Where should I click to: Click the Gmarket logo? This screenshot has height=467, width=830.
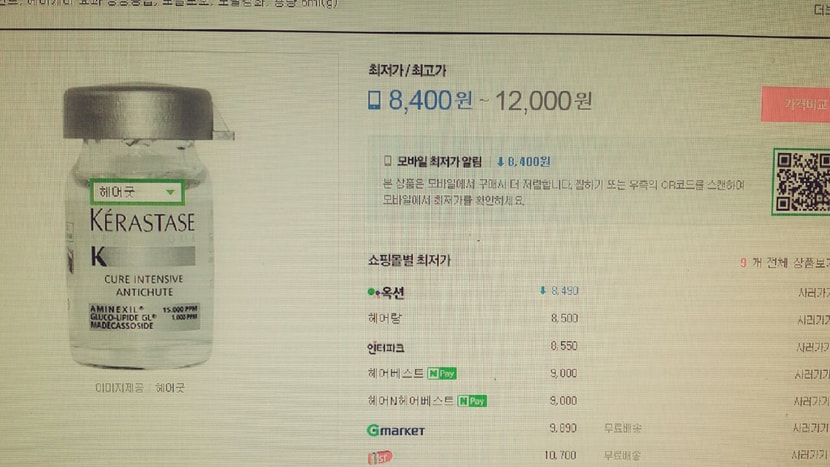(396, 430)
